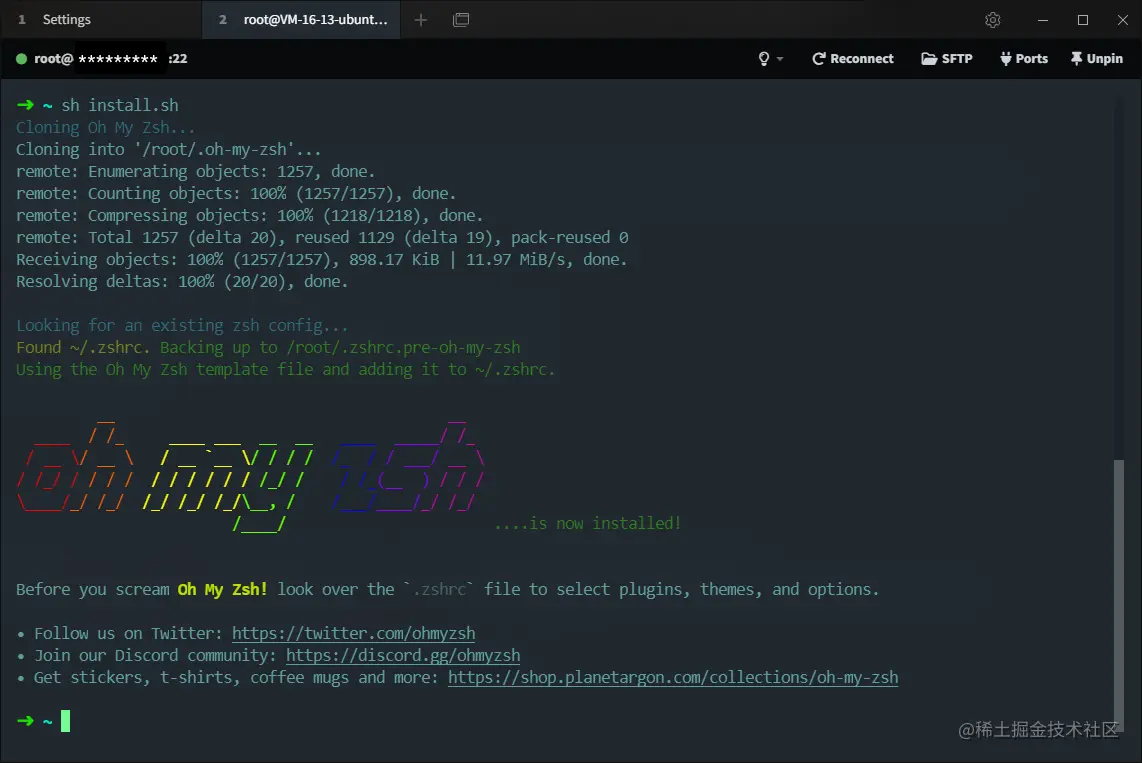Switch to the Settings tab
The height and width of the screenshot is (763, 1142).
coord(66,20)
